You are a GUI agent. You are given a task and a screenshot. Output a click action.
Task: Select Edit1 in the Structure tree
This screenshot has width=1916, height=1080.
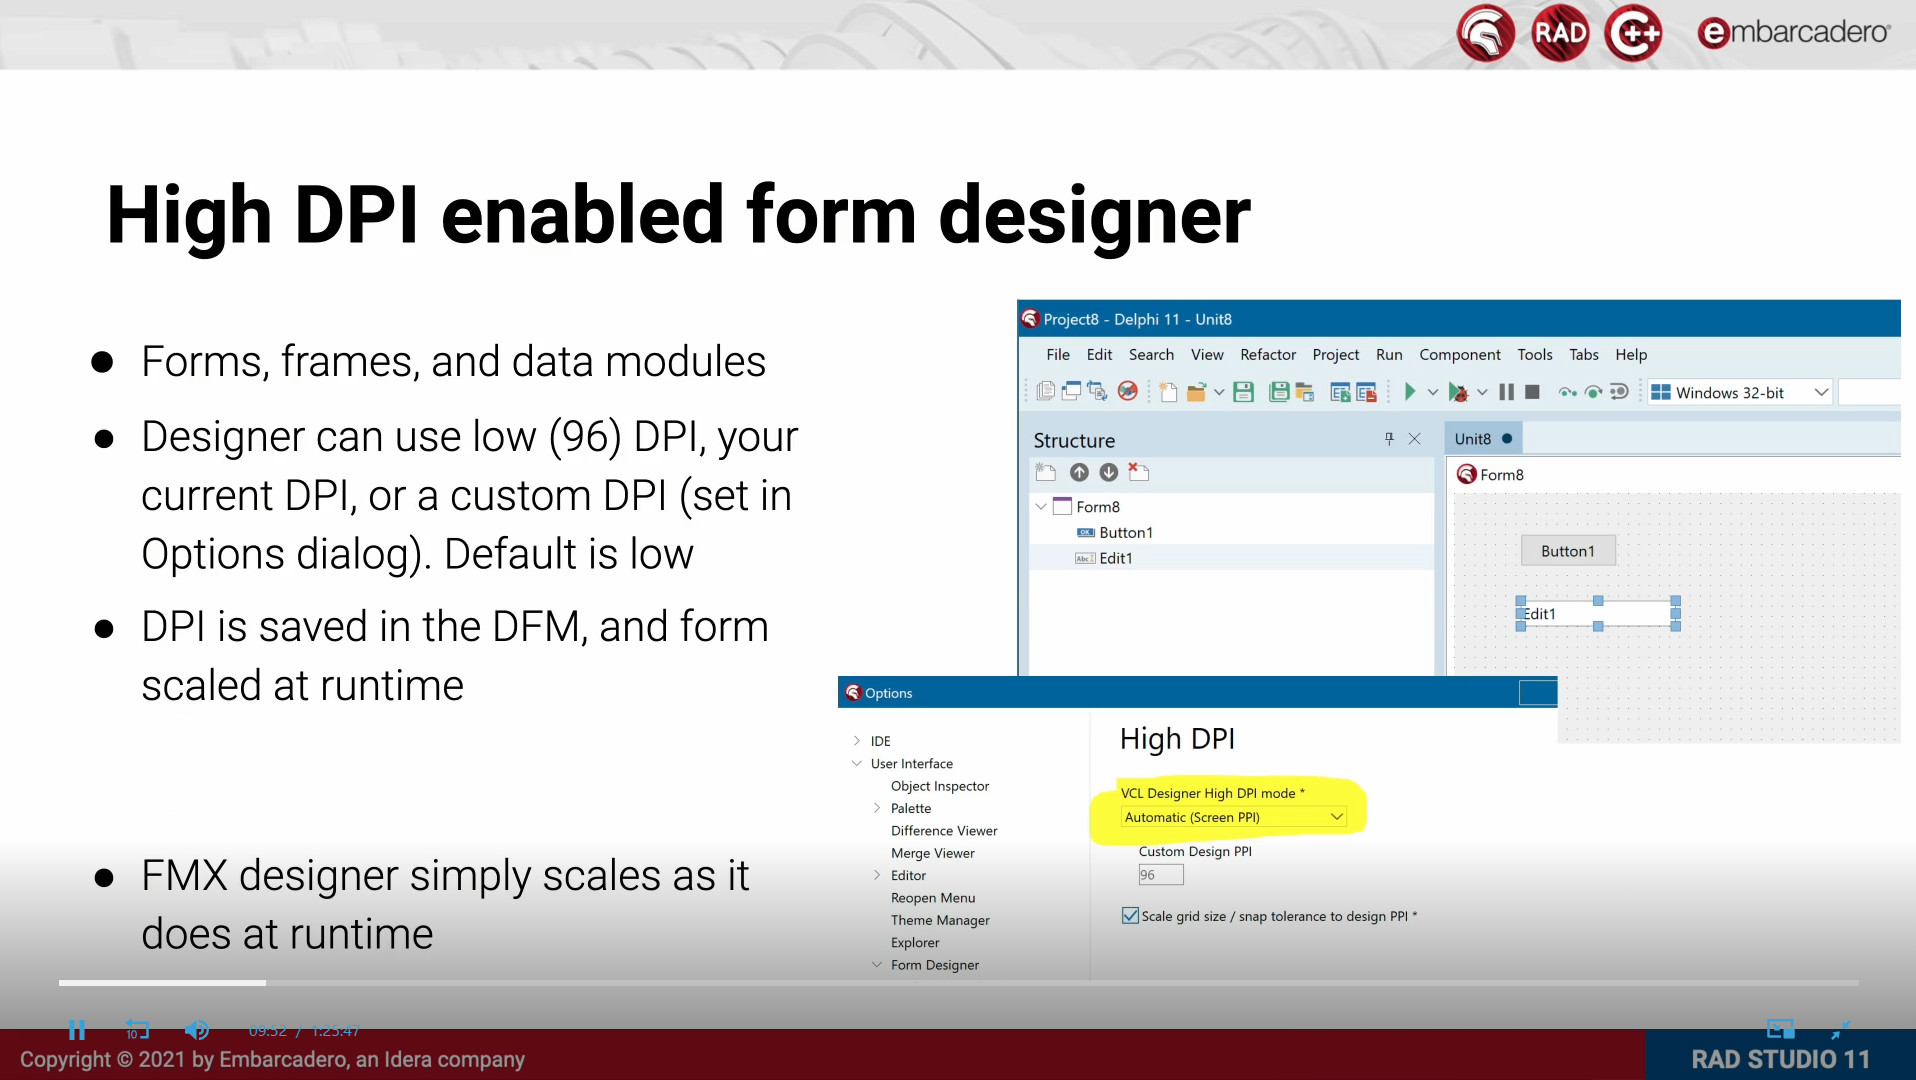1115,558
